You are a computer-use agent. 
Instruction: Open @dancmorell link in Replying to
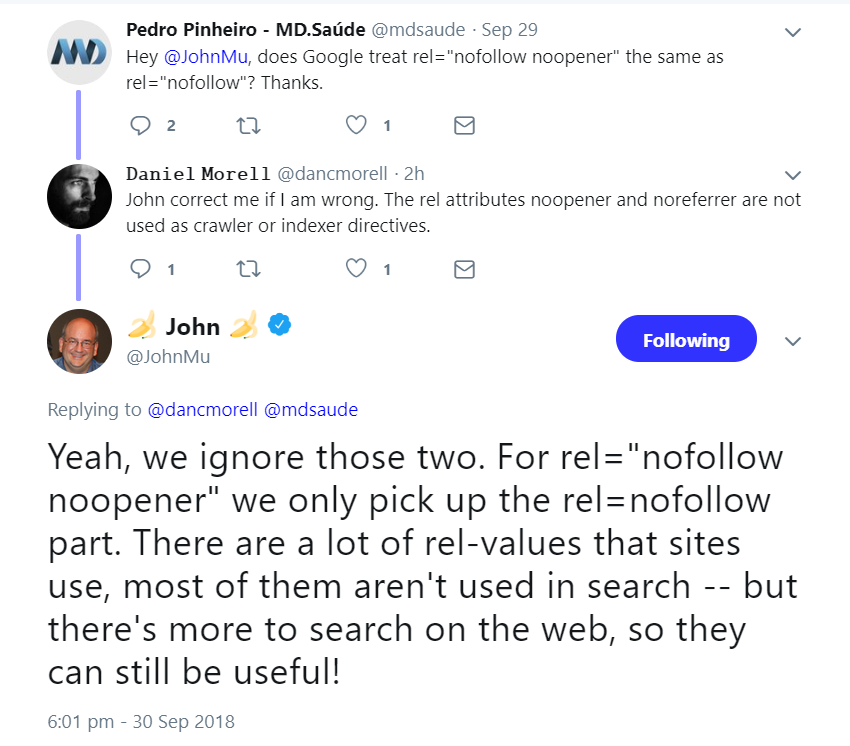click(203, 409)
